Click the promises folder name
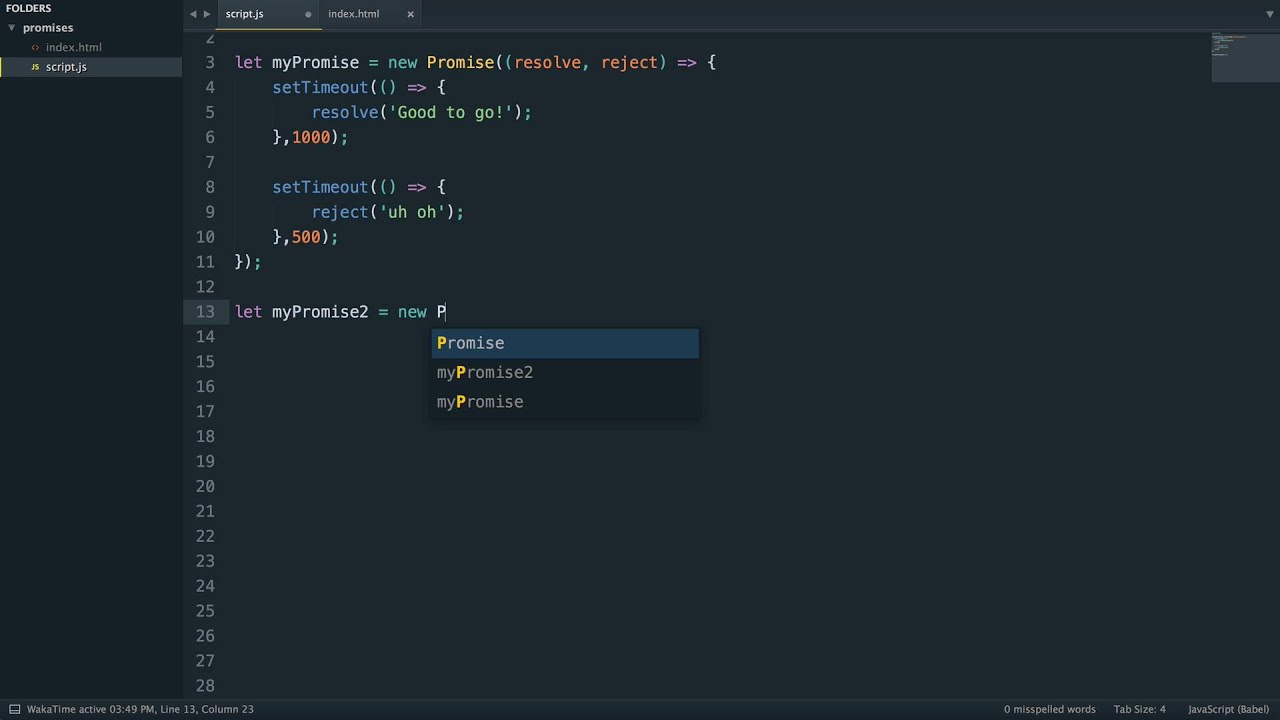Screen dimensions: 1280x720 point(48,28)
